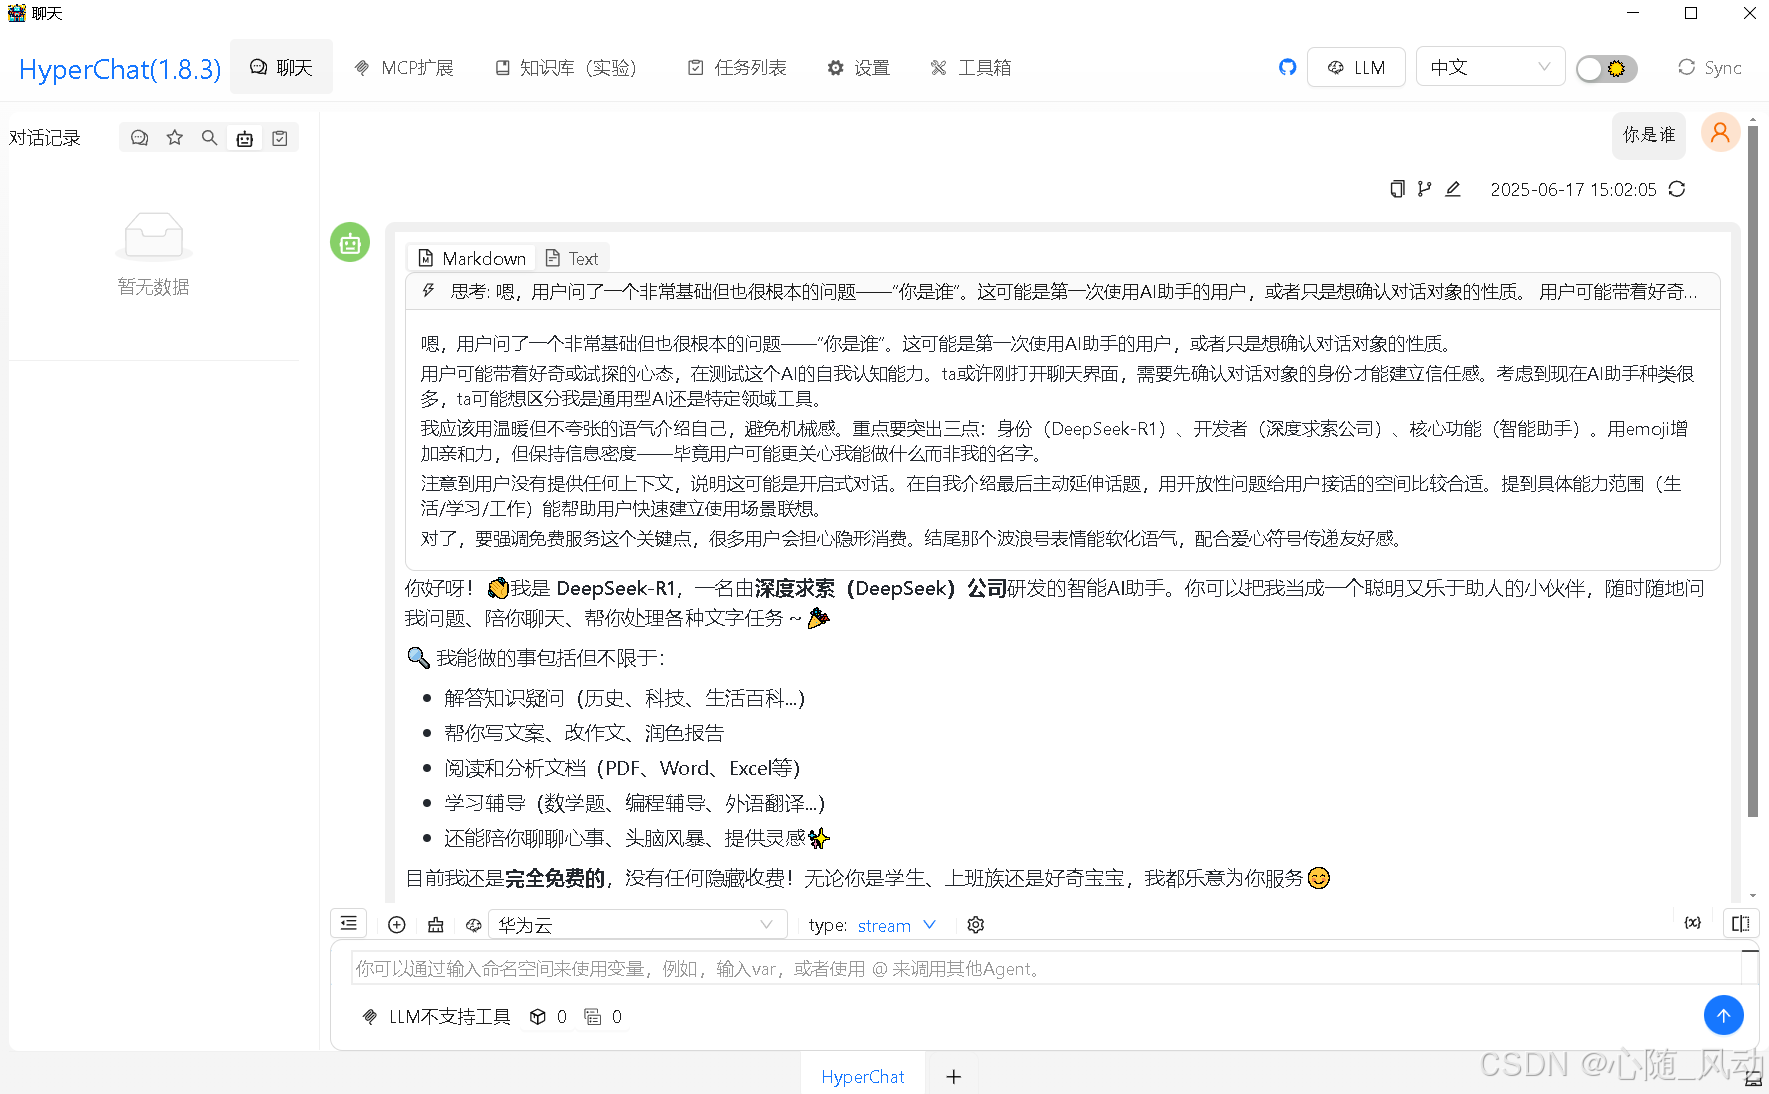
Task: Edit the message with pencil icon
Action: tap(1453, 189)
